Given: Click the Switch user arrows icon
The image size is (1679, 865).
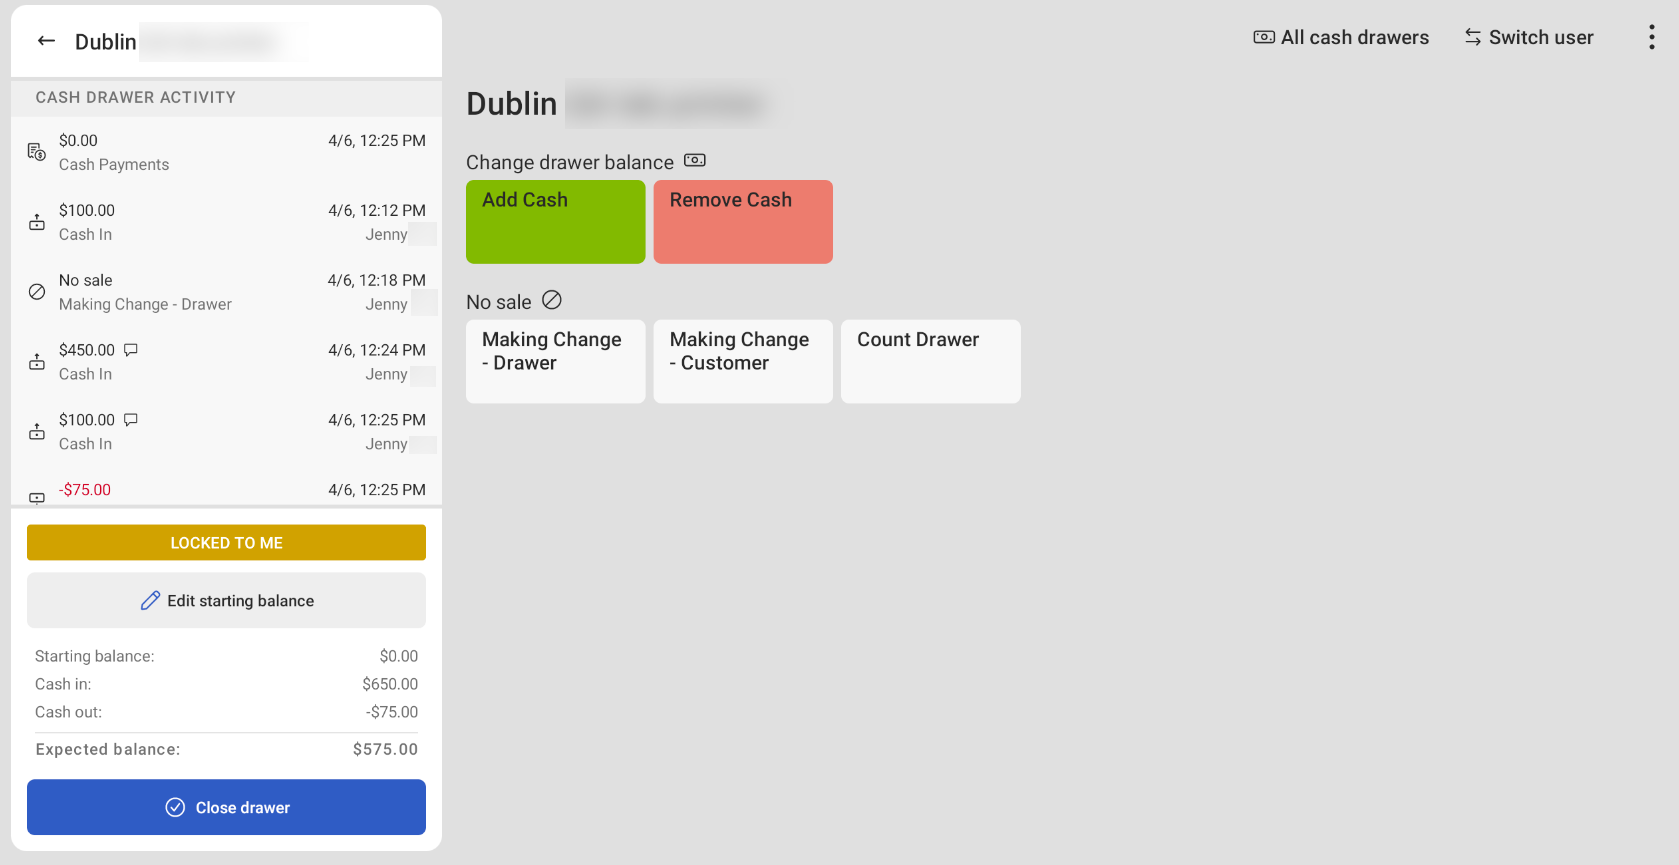Looking at the screenshot, I should (x=1473, y=37).
